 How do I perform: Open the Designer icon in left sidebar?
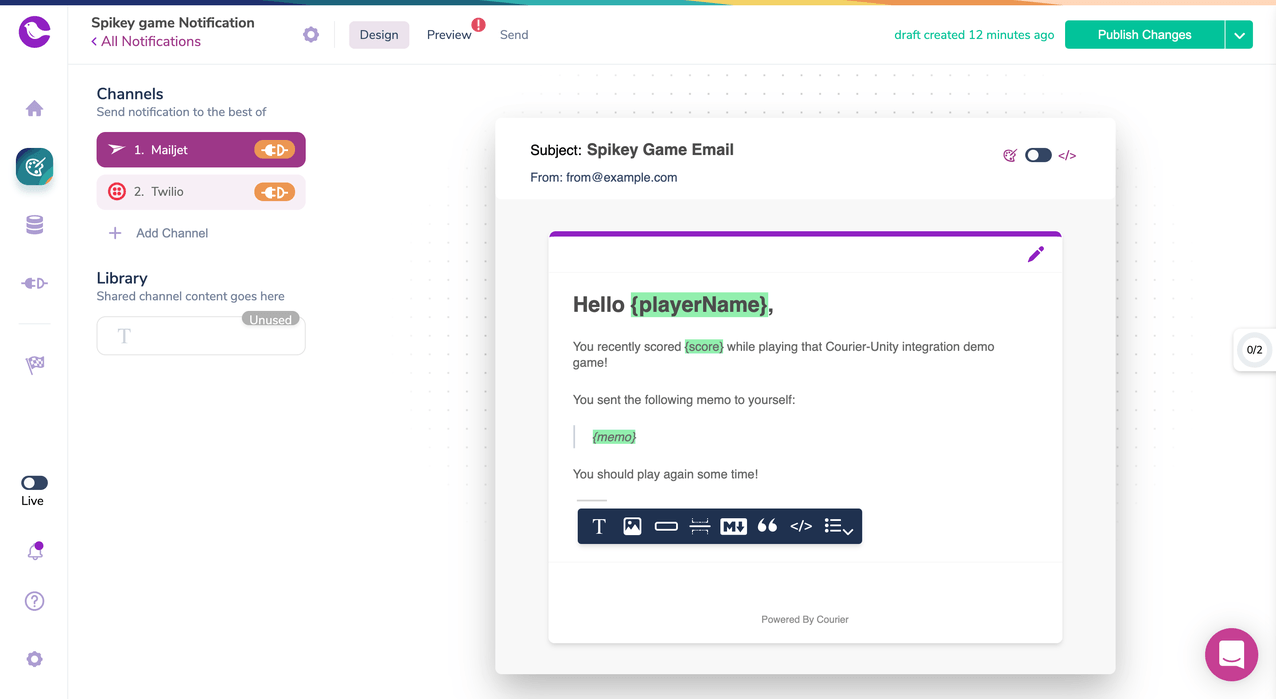[34, 167]
